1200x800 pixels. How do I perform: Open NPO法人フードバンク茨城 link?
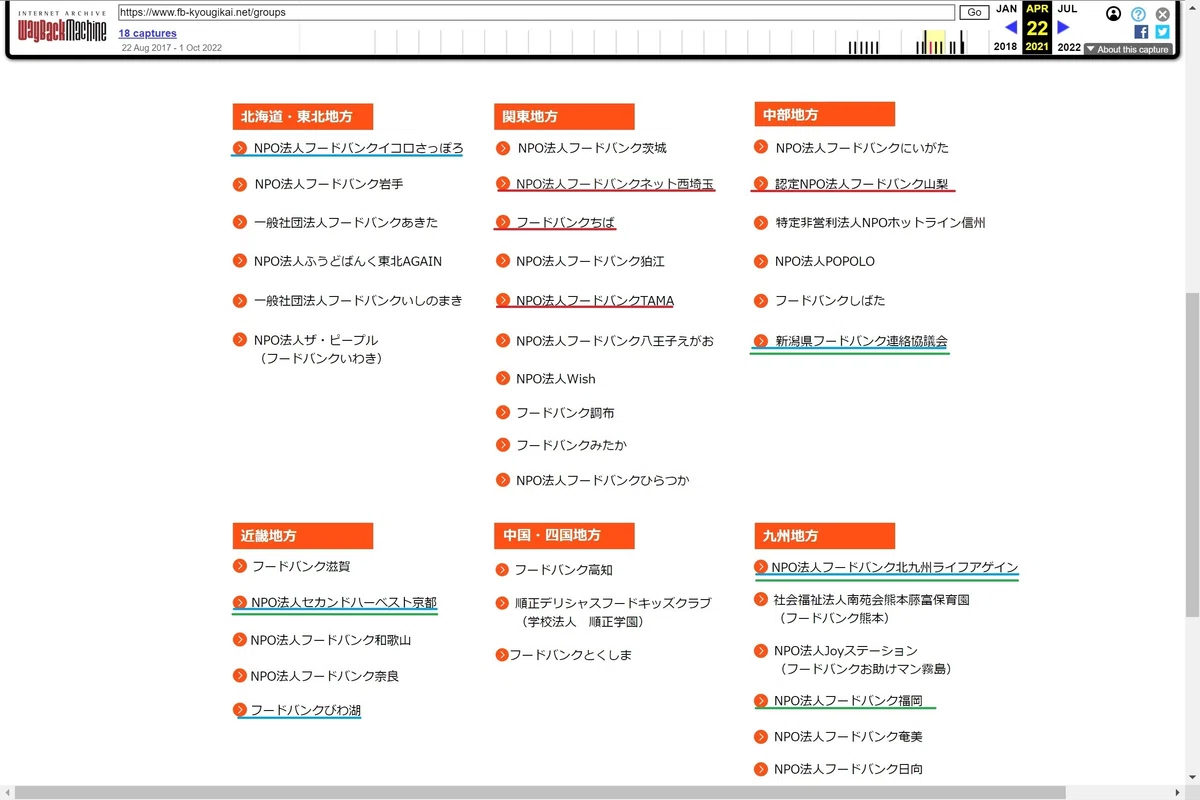click(592, 148)
